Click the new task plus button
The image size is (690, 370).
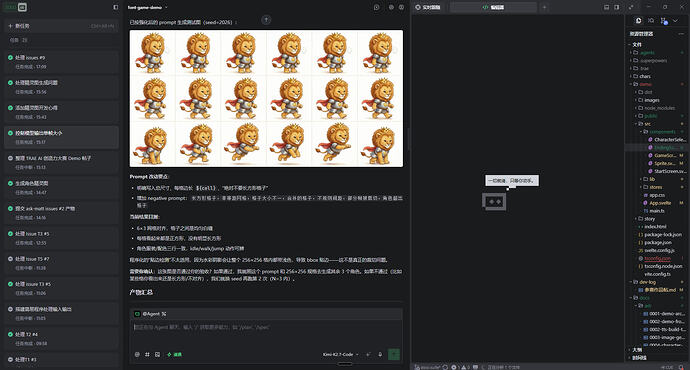click(61, 26)
